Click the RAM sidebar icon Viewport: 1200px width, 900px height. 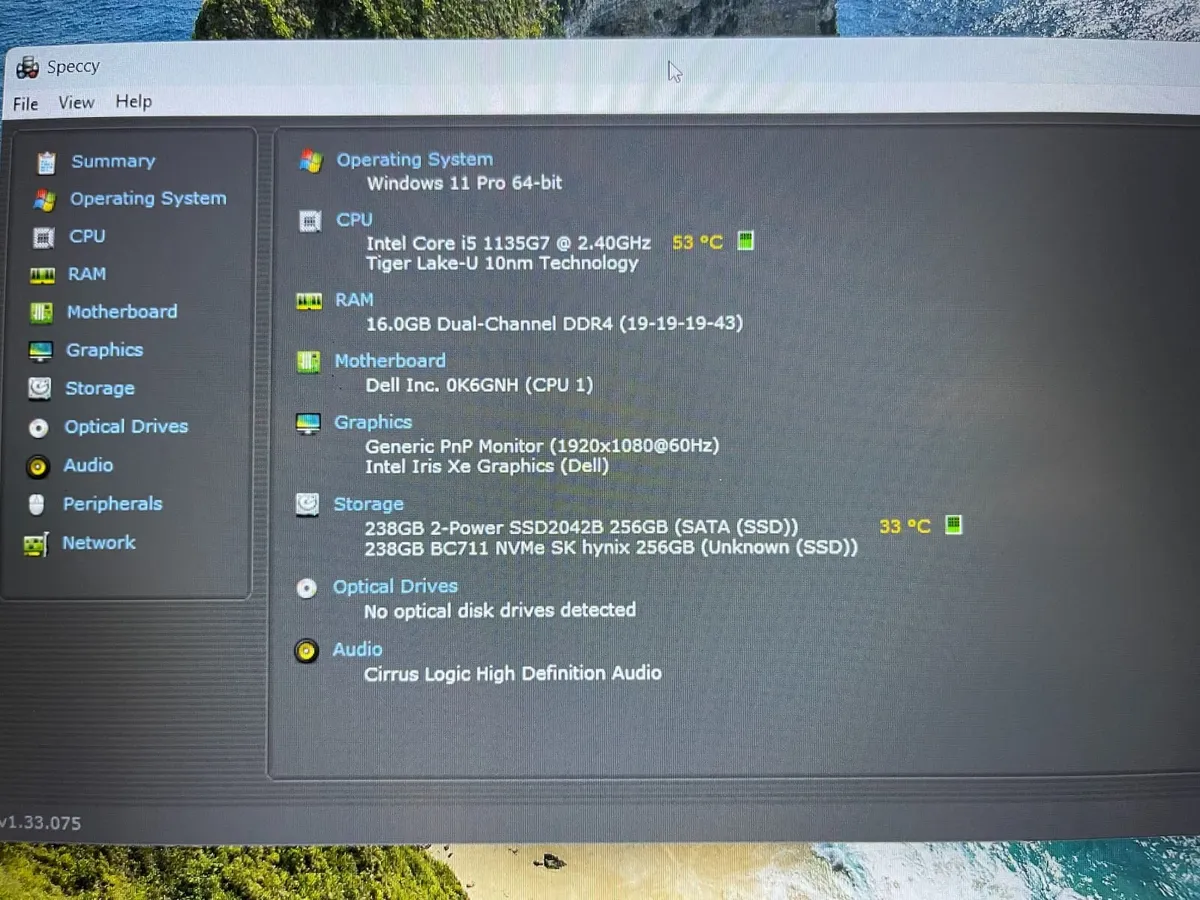(42, 276)
